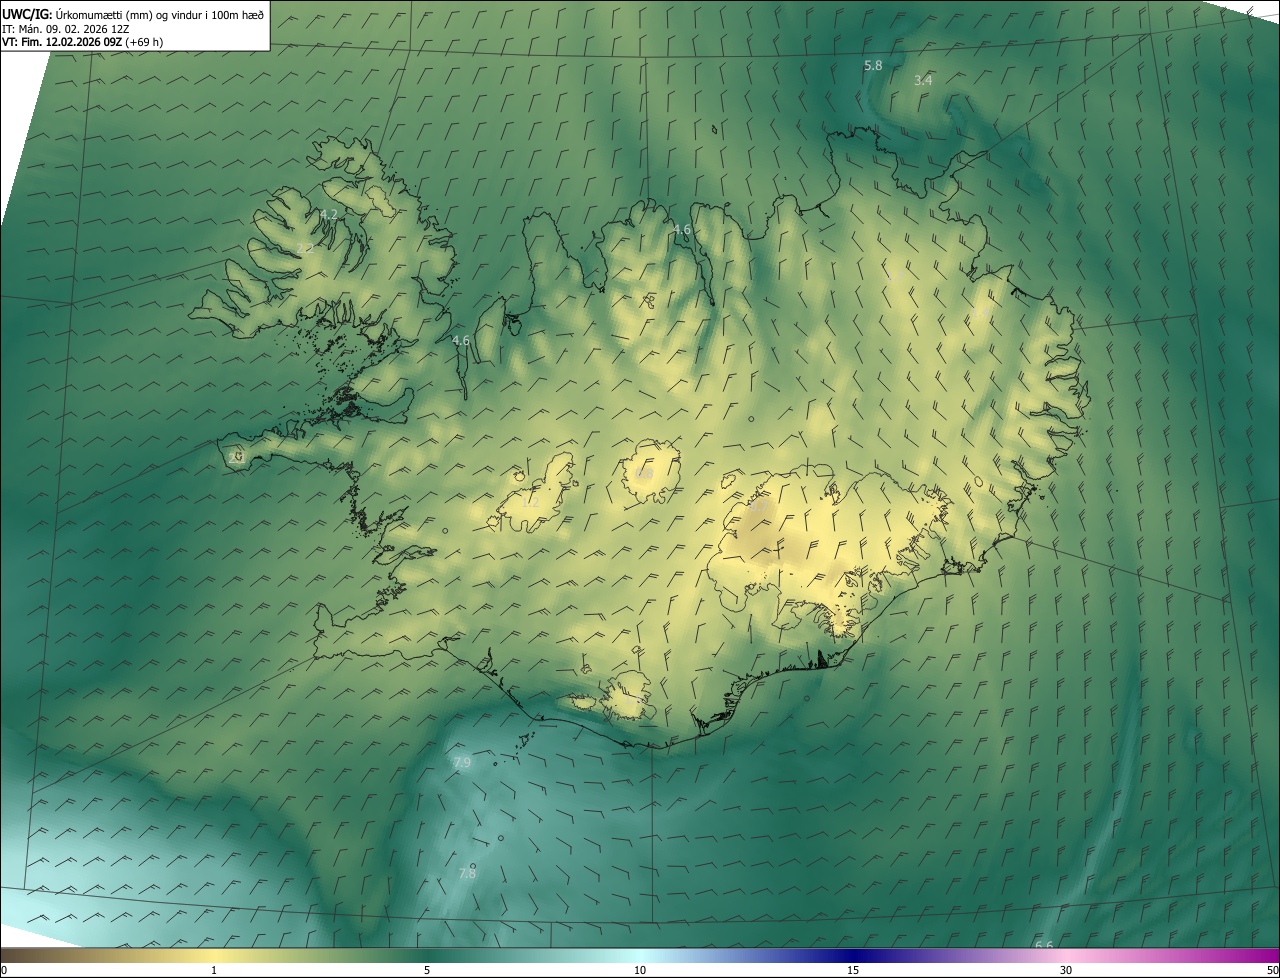Click the 5.8 precipitable water value label
This screenshot has height=978, width=1280.
[873, 66]
